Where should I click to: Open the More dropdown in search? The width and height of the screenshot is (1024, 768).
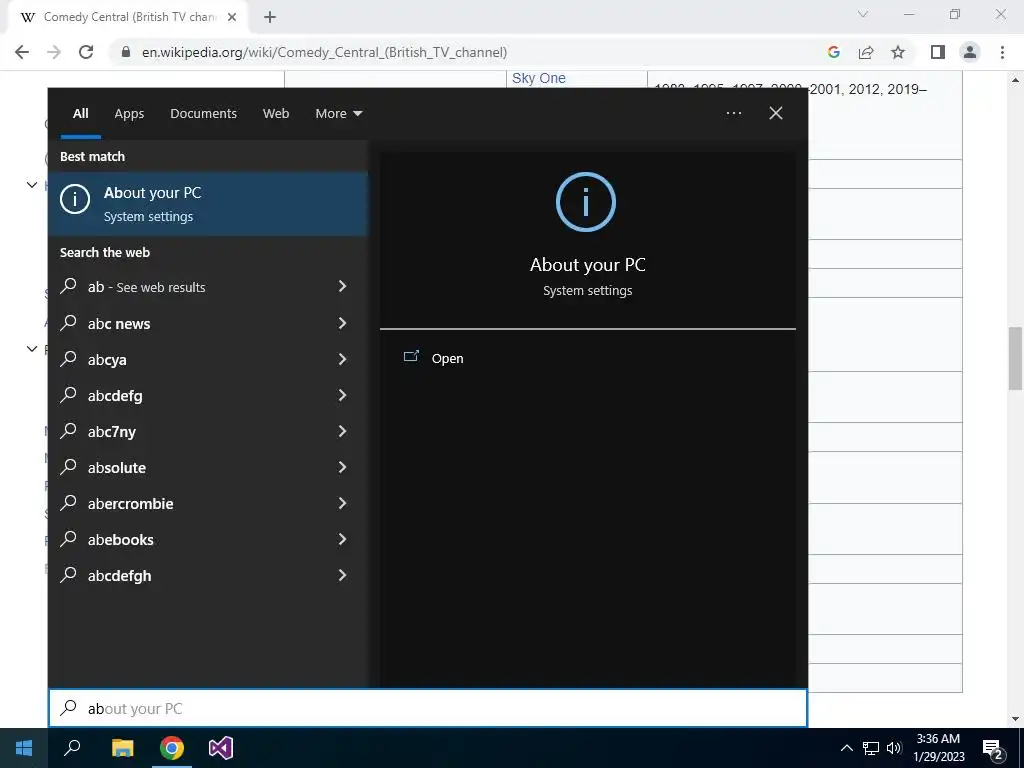(x=338, y=114)
